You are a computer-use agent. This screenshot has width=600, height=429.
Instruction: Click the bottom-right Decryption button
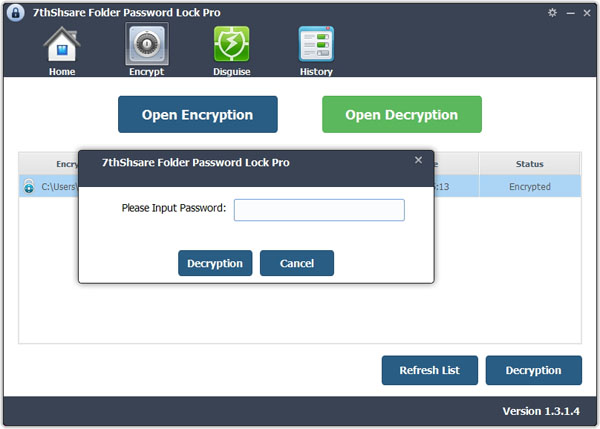[x=534, y=370]
